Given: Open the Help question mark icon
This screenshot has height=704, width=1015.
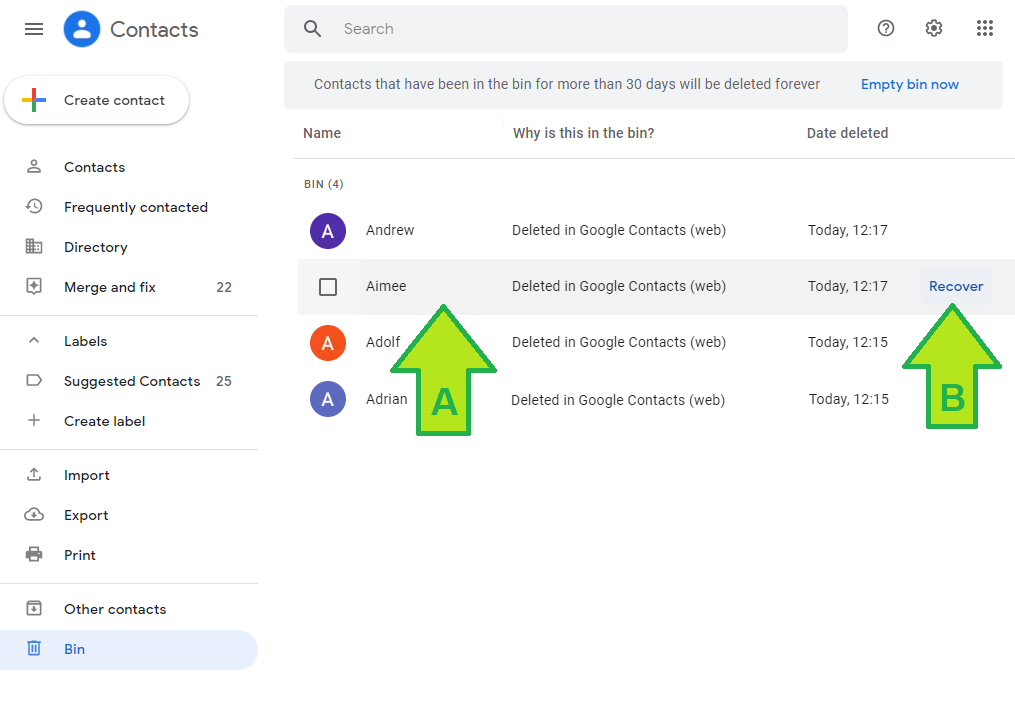Looking at the screenshot, I should [x=885, y=29].
